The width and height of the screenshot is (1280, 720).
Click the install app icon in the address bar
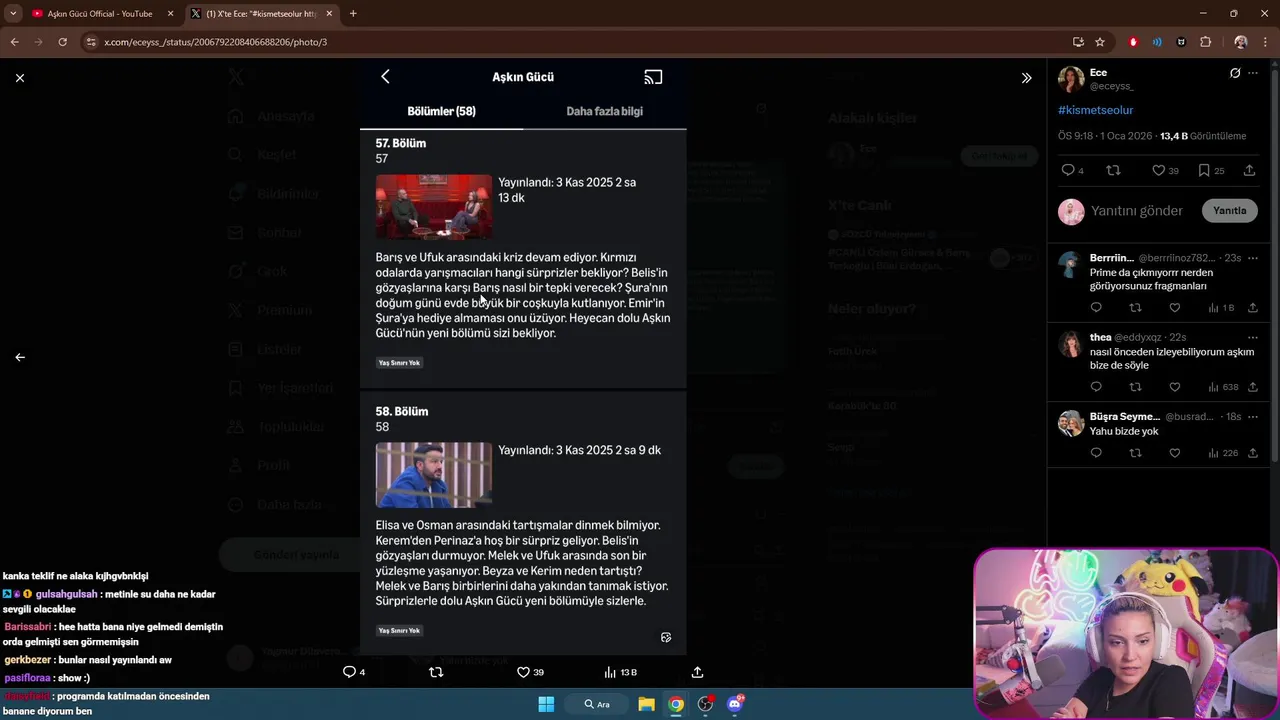click(x=1078, y=42)
